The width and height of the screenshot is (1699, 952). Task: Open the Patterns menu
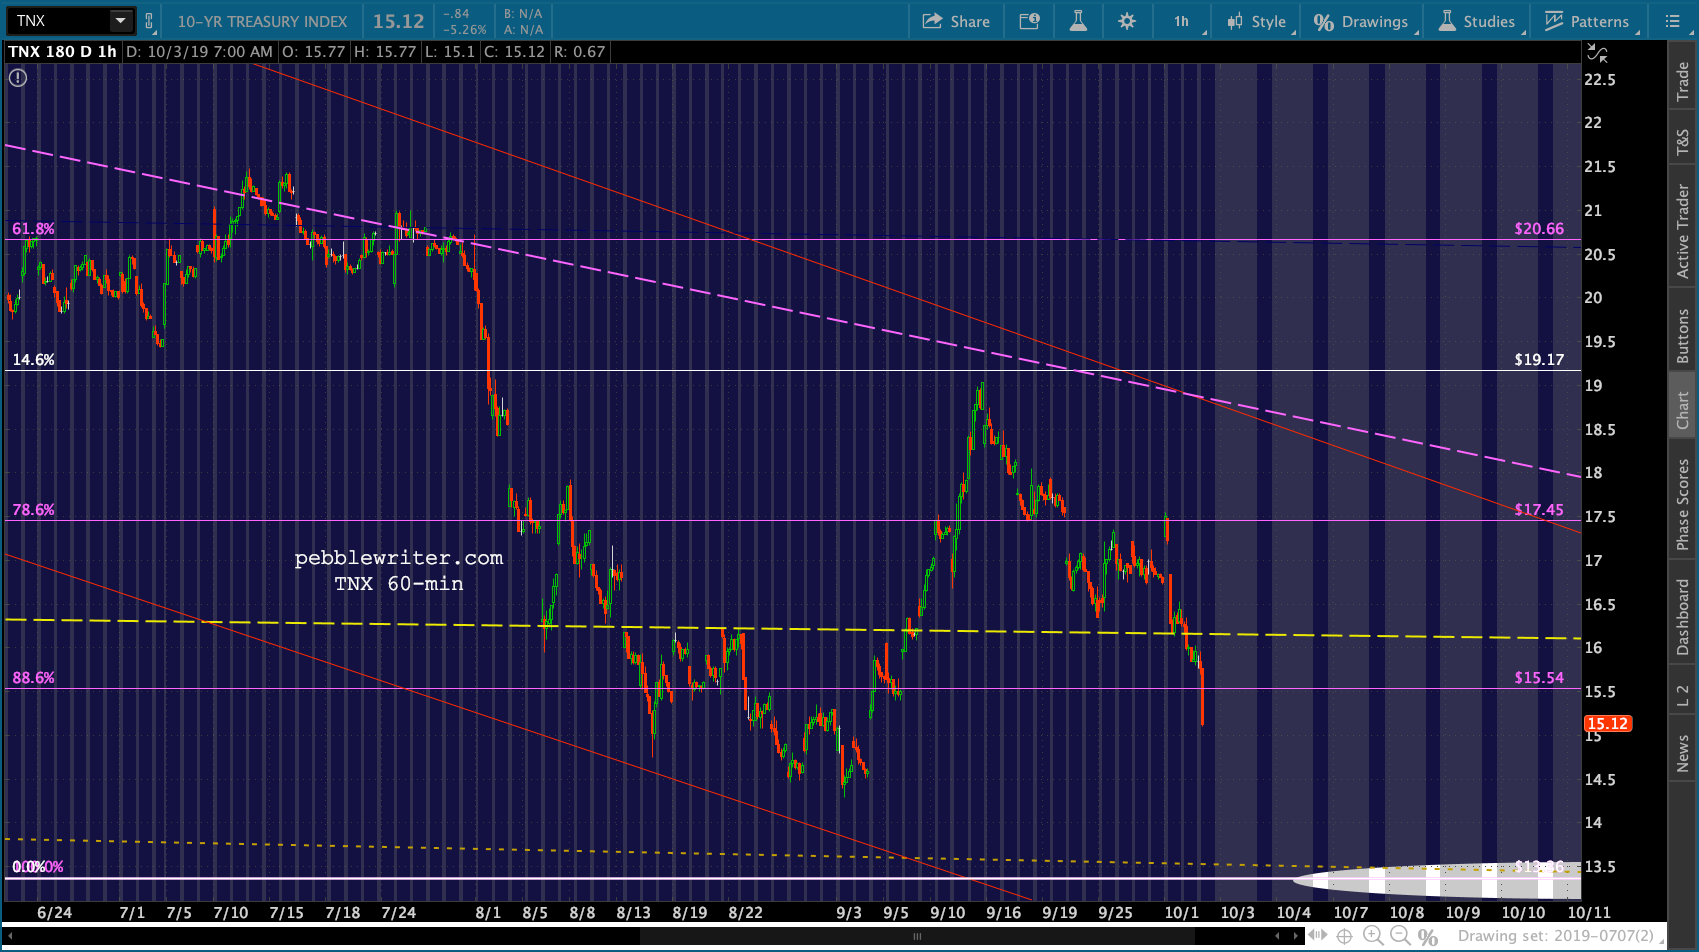1587,21
